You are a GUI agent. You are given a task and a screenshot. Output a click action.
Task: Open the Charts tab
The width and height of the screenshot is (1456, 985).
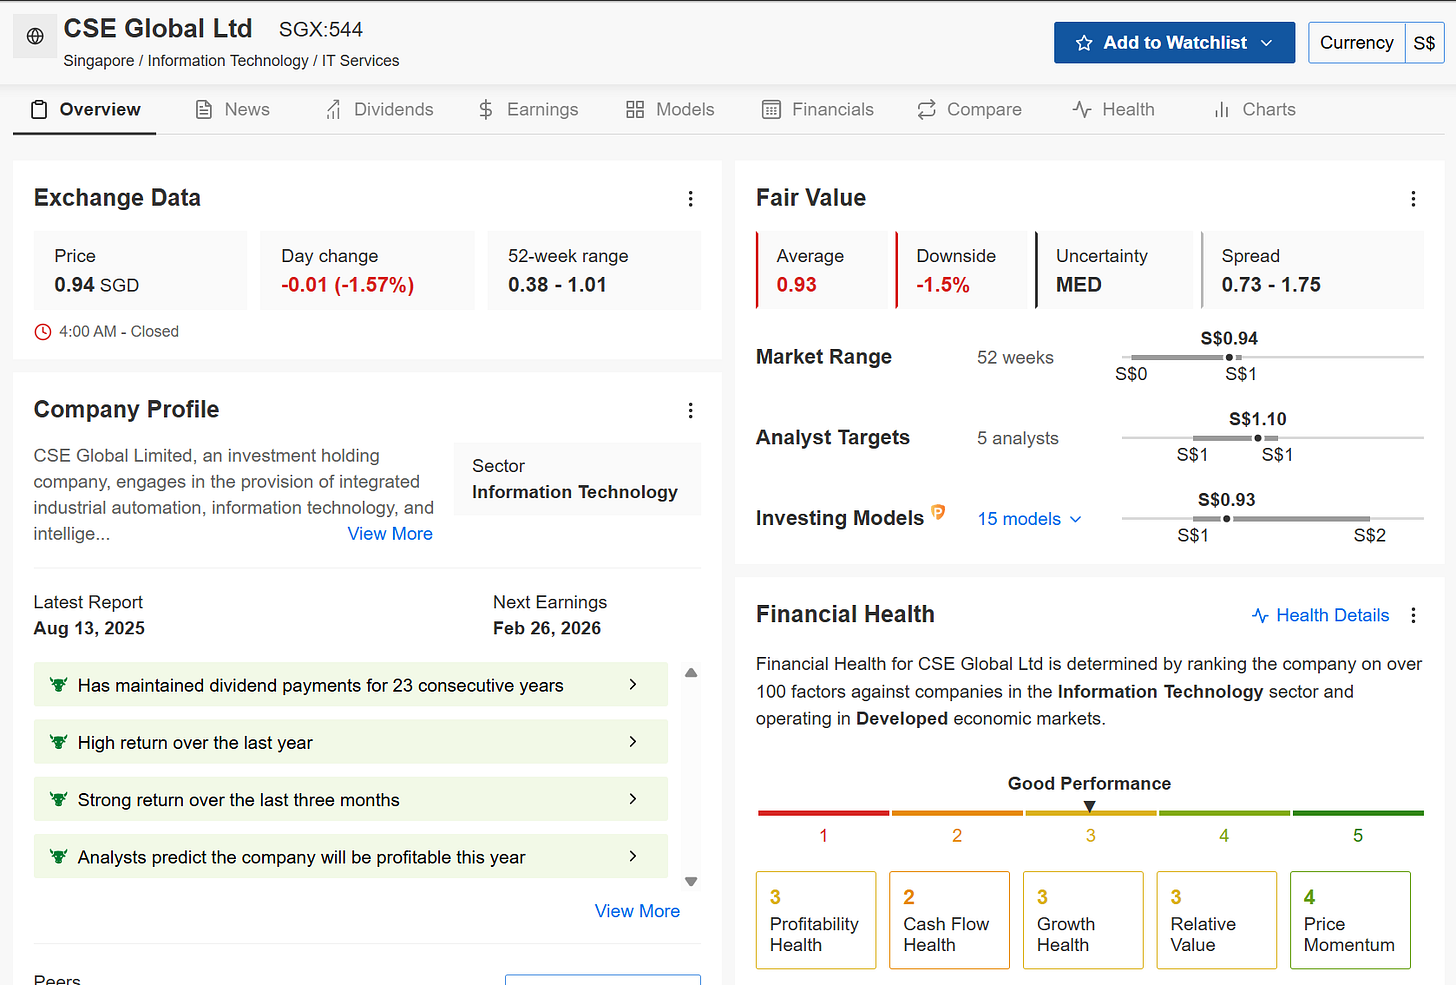coord(1254,110)
